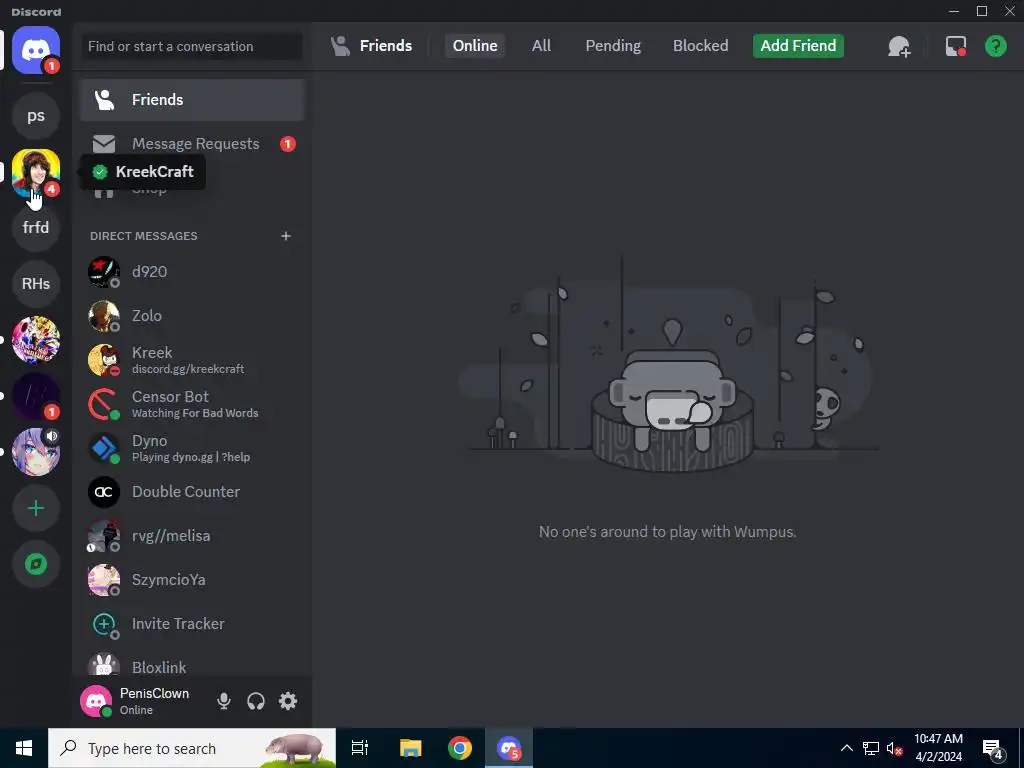
Task: Click the taskbar search box
Action: point(192,748)
